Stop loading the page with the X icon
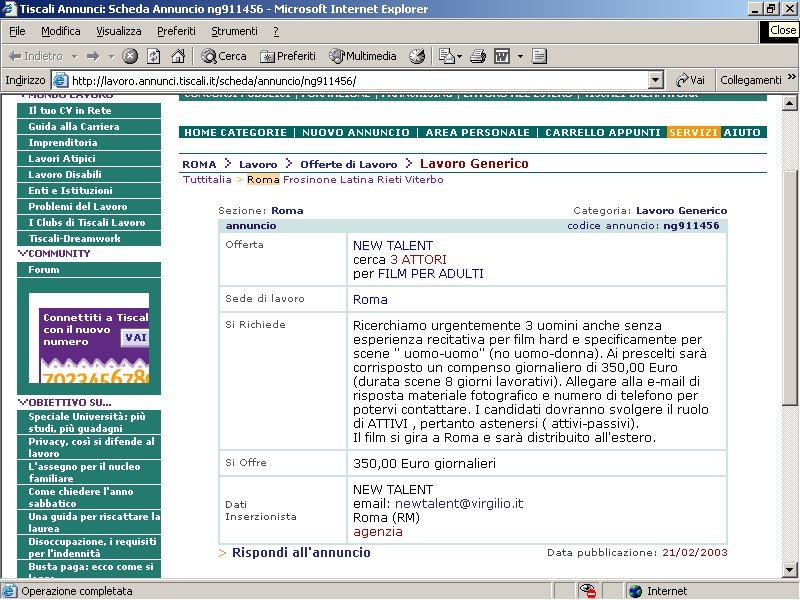The image size is (800, 600). click(130, 56)
